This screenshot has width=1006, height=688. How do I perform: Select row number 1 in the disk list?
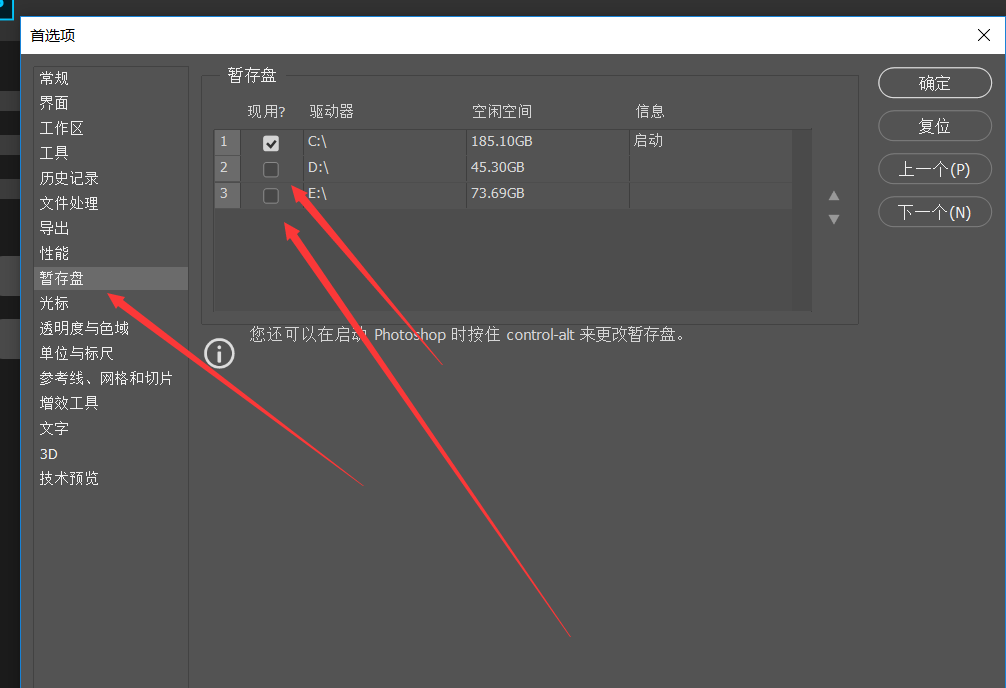click(226, 141)
